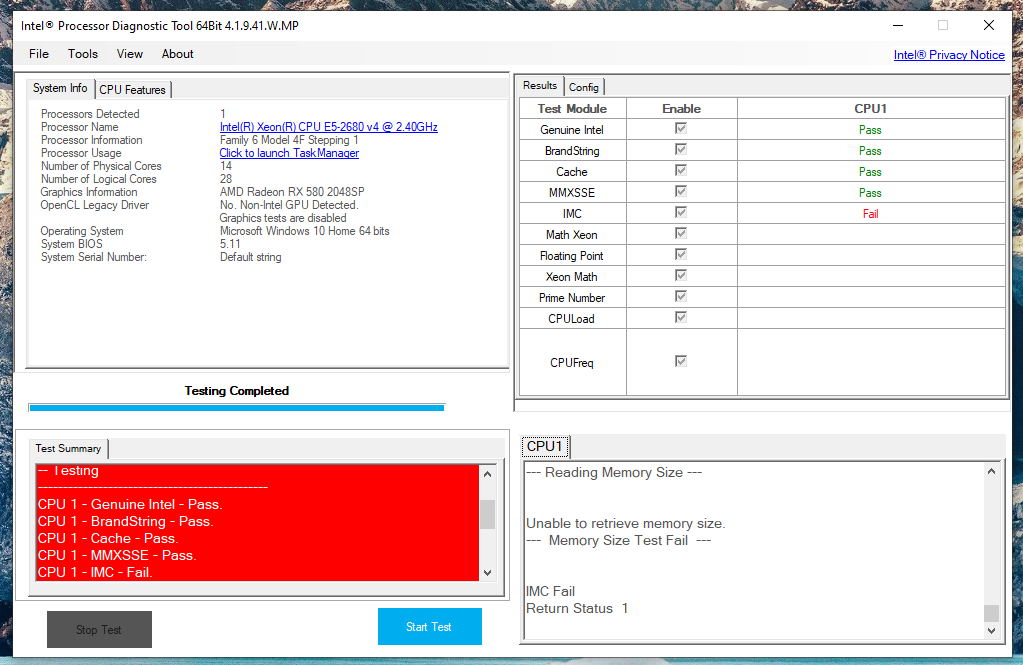Toggle the Cache enable checkbox
This screenshot has width=1023, height=665.
[680, 170]
